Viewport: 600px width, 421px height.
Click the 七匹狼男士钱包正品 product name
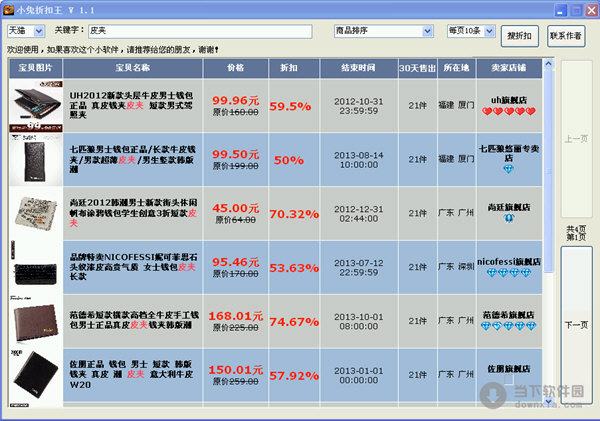click(x=133, y=159)
